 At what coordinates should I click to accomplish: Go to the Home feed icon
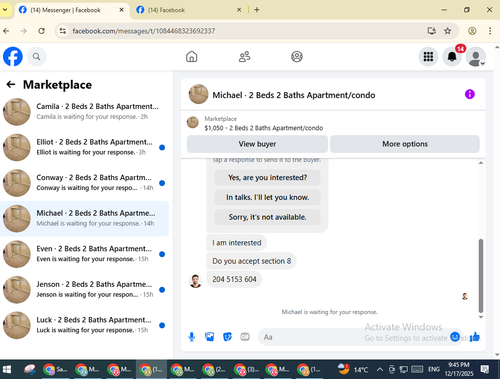192,57
